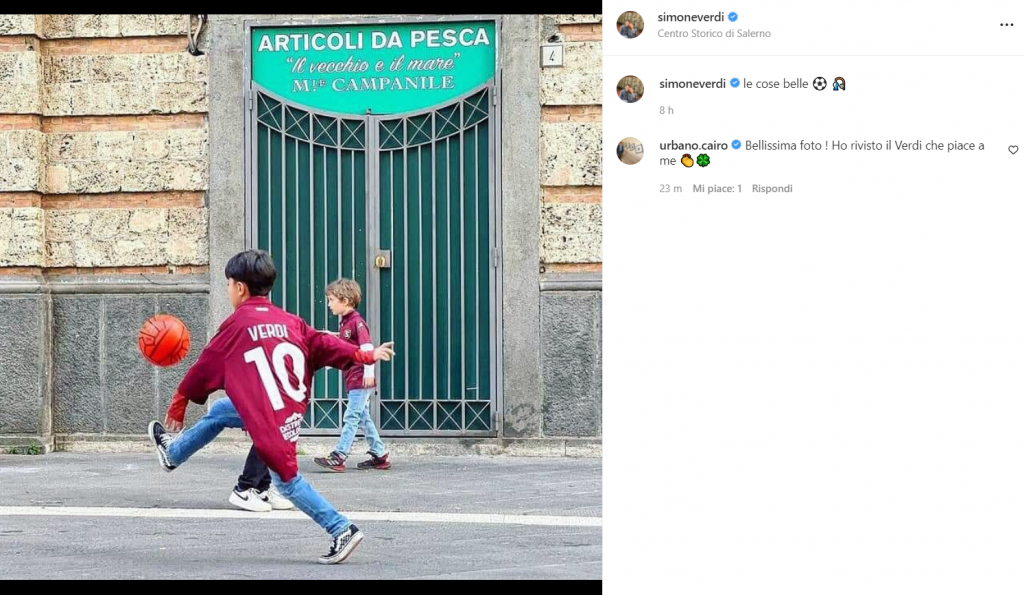Click the clapping hands emoji in the comment
The image size is (1024, 595).
(687, 161)
